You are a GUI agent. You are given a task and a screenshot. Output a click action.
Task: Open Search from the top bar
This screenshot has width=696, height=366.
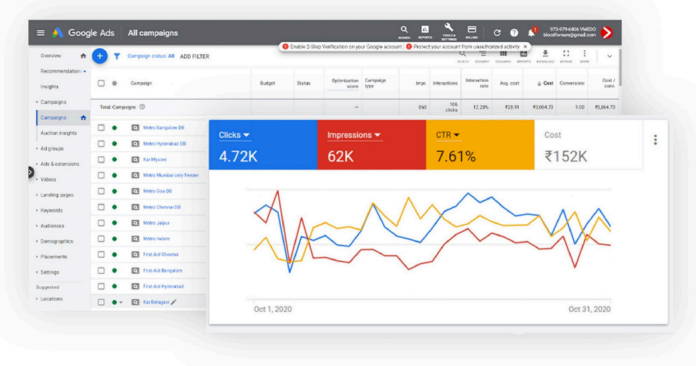point(404,31)
